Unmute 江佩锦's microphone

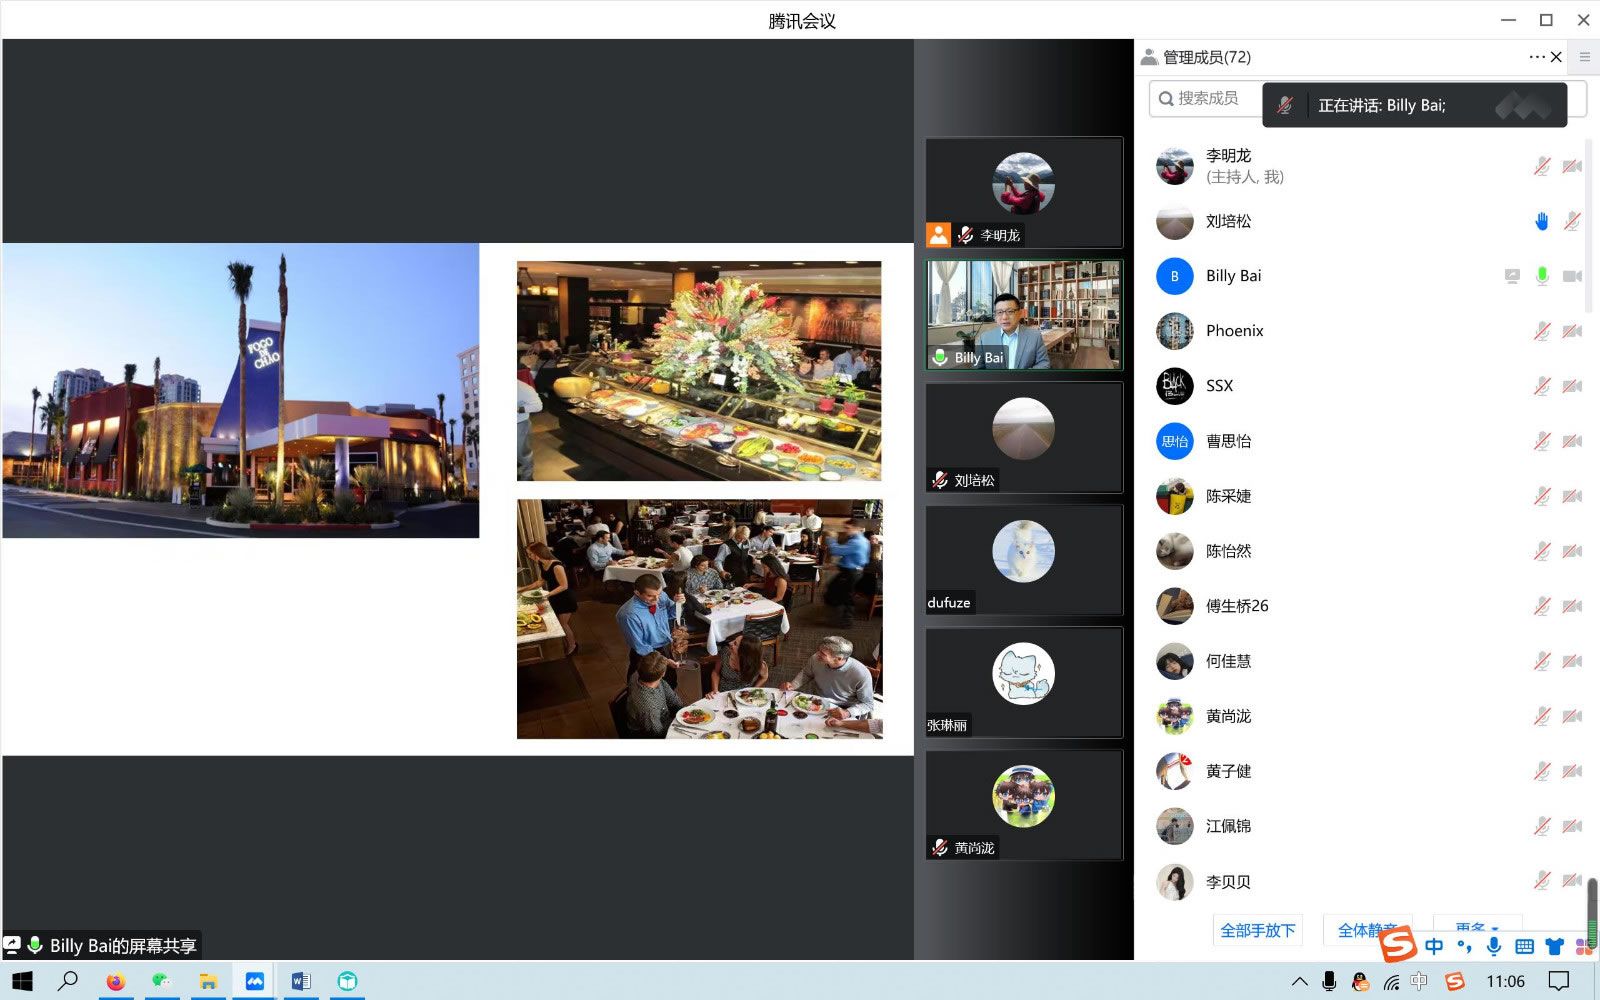1542,826
